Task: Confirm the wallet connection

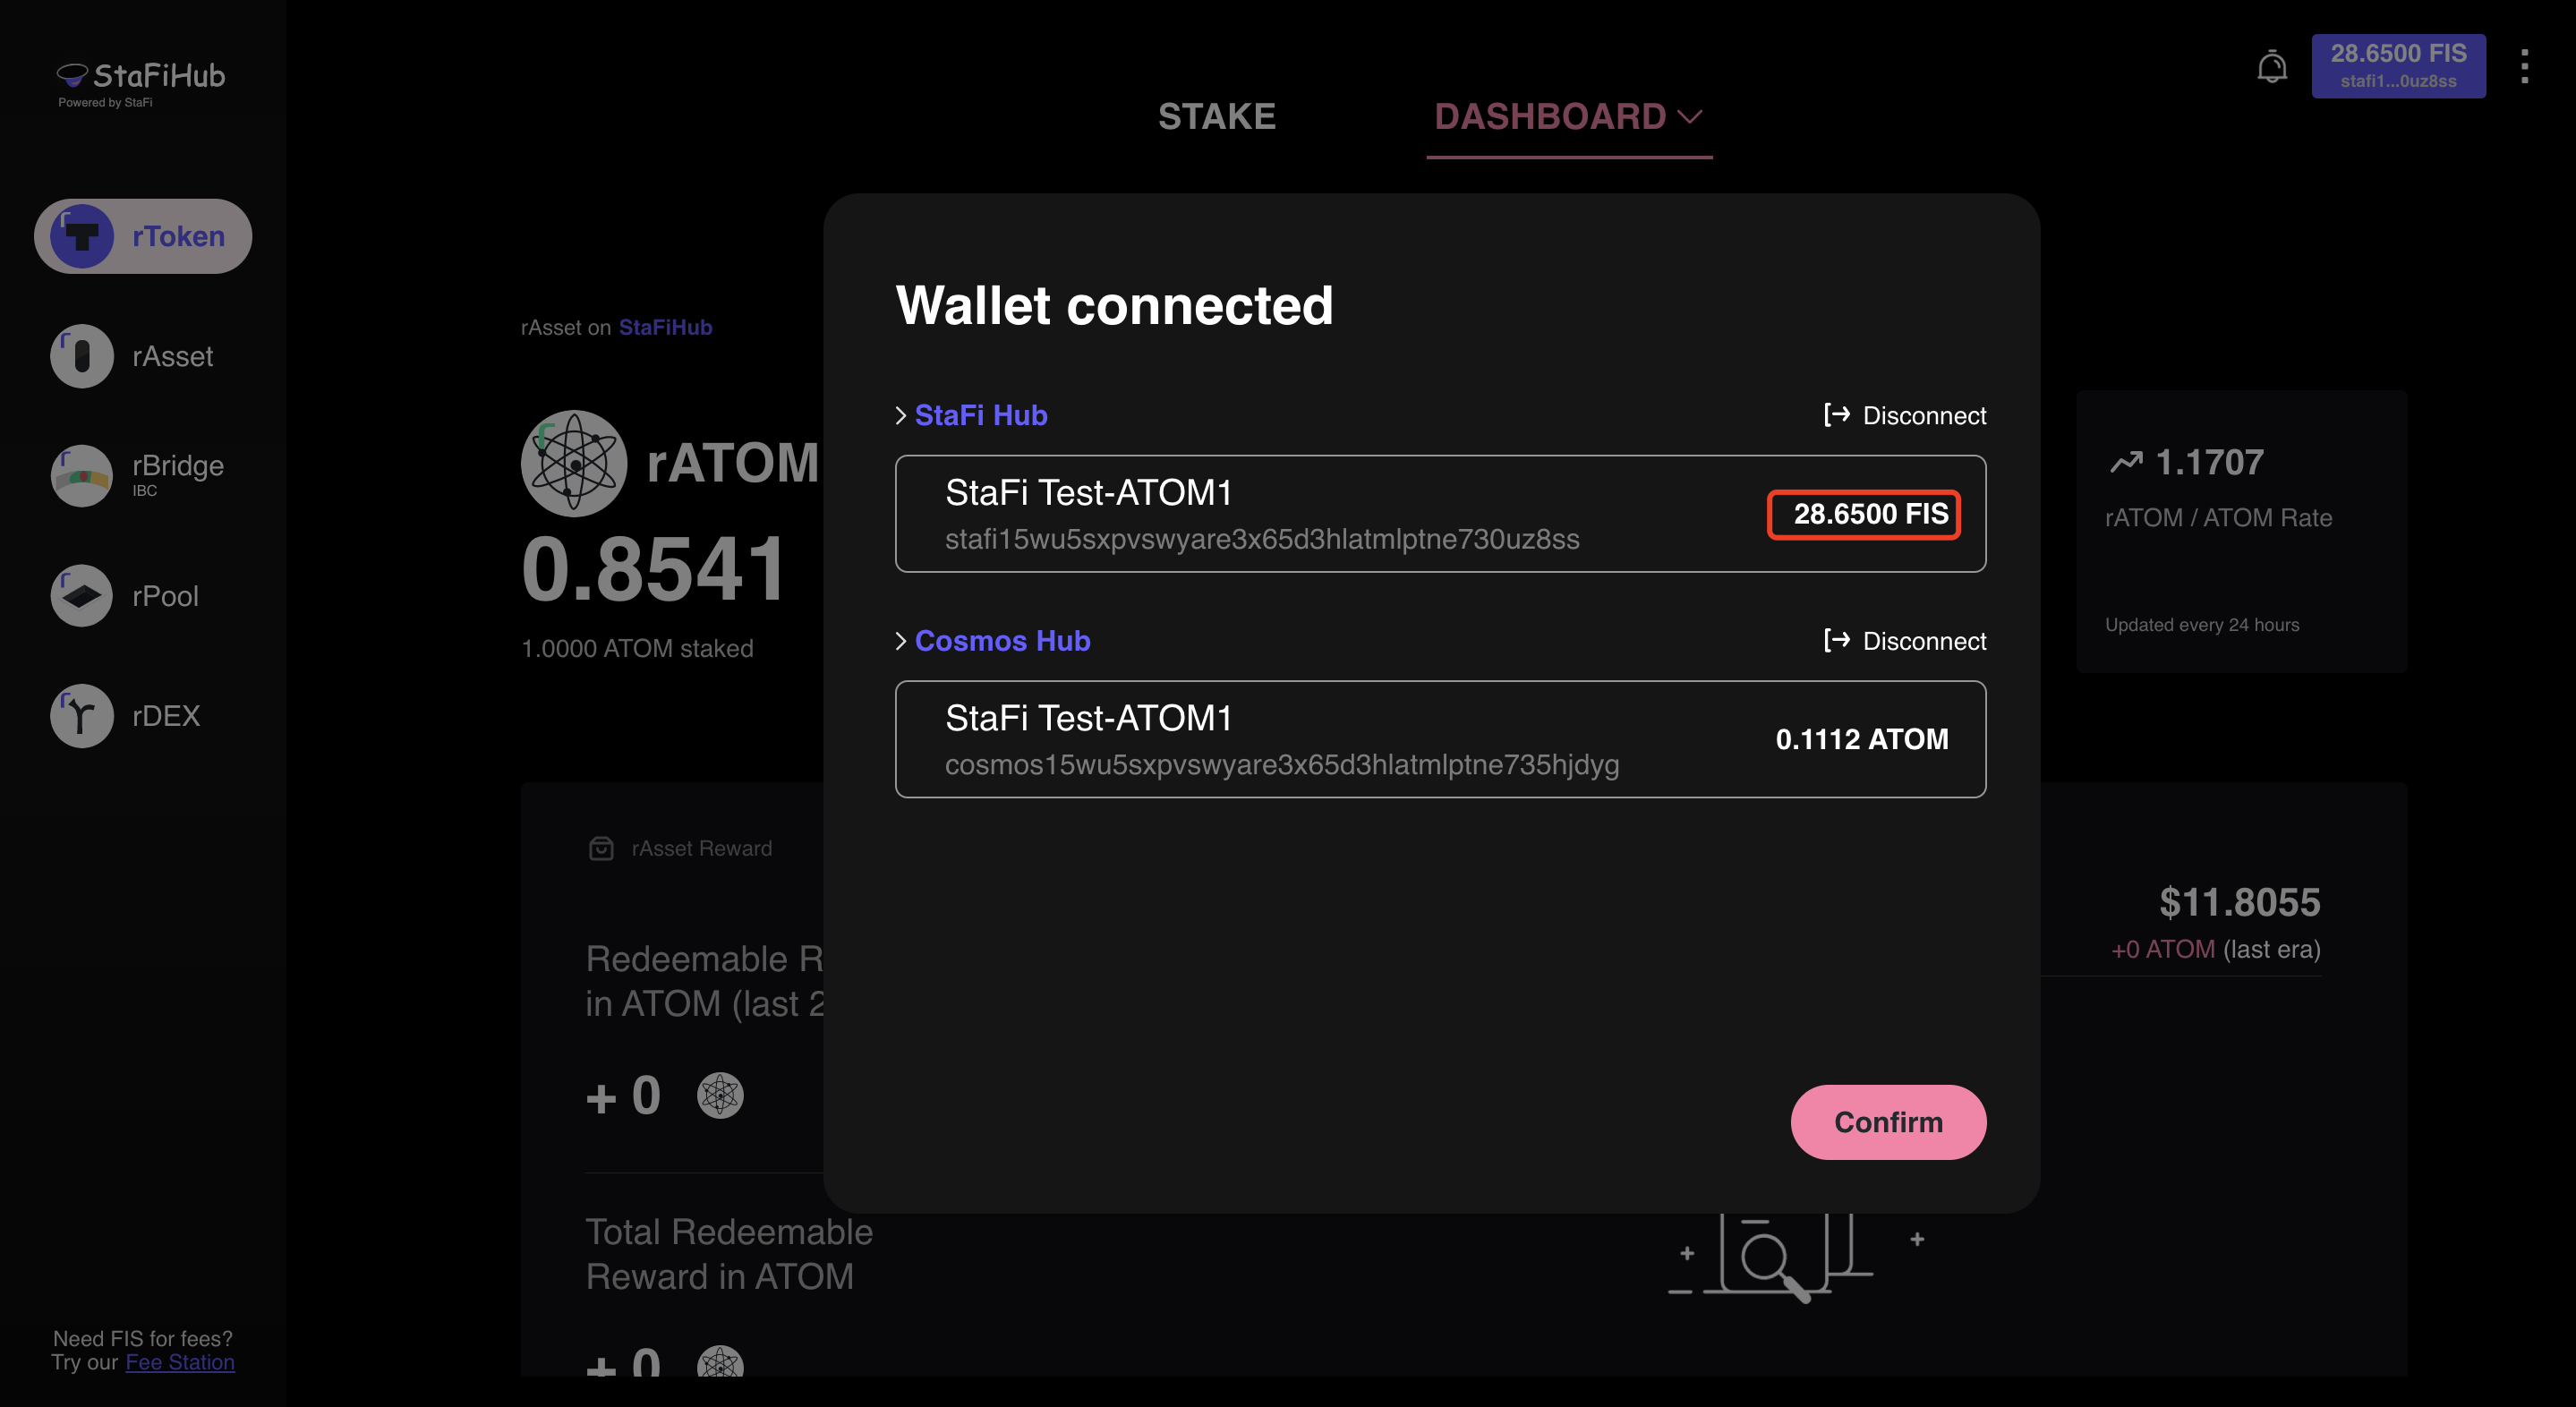Action: click(x=1888, y=1122)
